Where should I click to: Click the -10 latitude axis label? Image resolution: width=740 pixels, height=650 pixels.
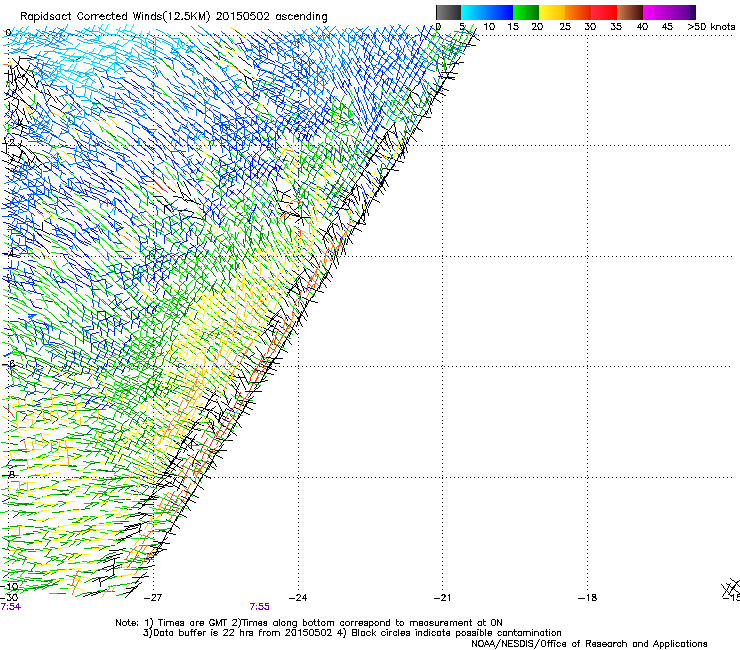pyautogui.click(x=10, y=587)
